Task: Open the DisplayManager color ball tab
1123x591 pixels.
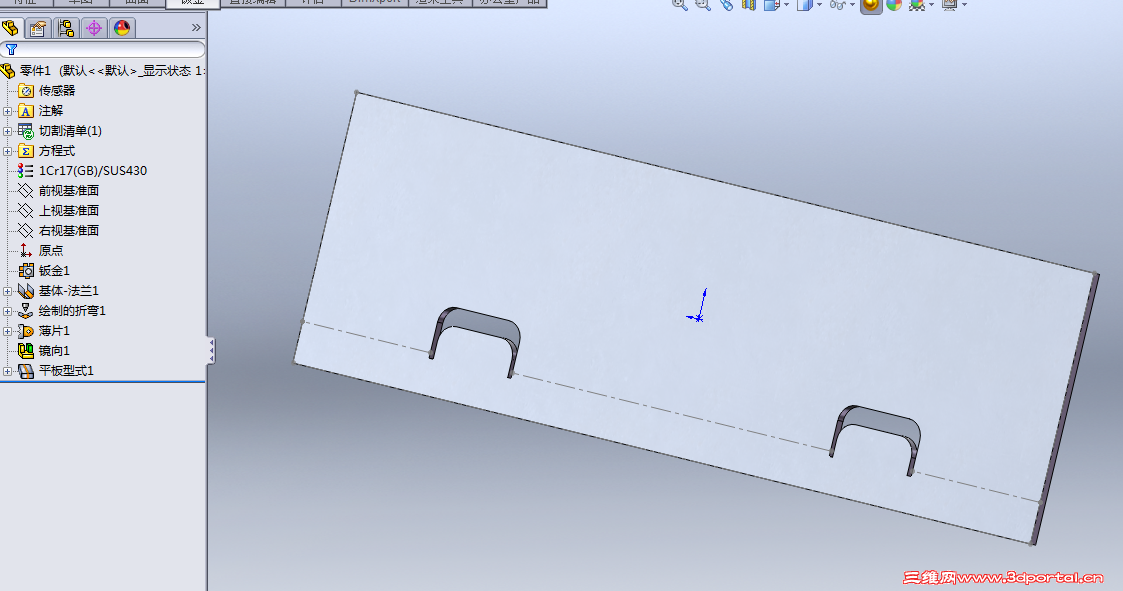Action: (122, 28)
